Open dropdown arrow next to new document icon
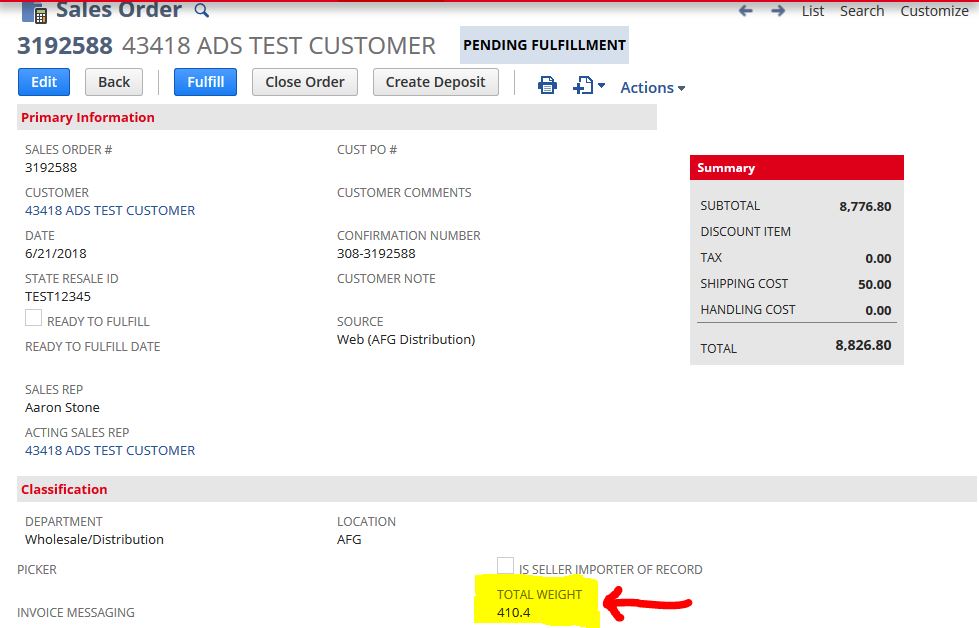The width and height of the screenshot is (979, 628). [x=601, y=86]
